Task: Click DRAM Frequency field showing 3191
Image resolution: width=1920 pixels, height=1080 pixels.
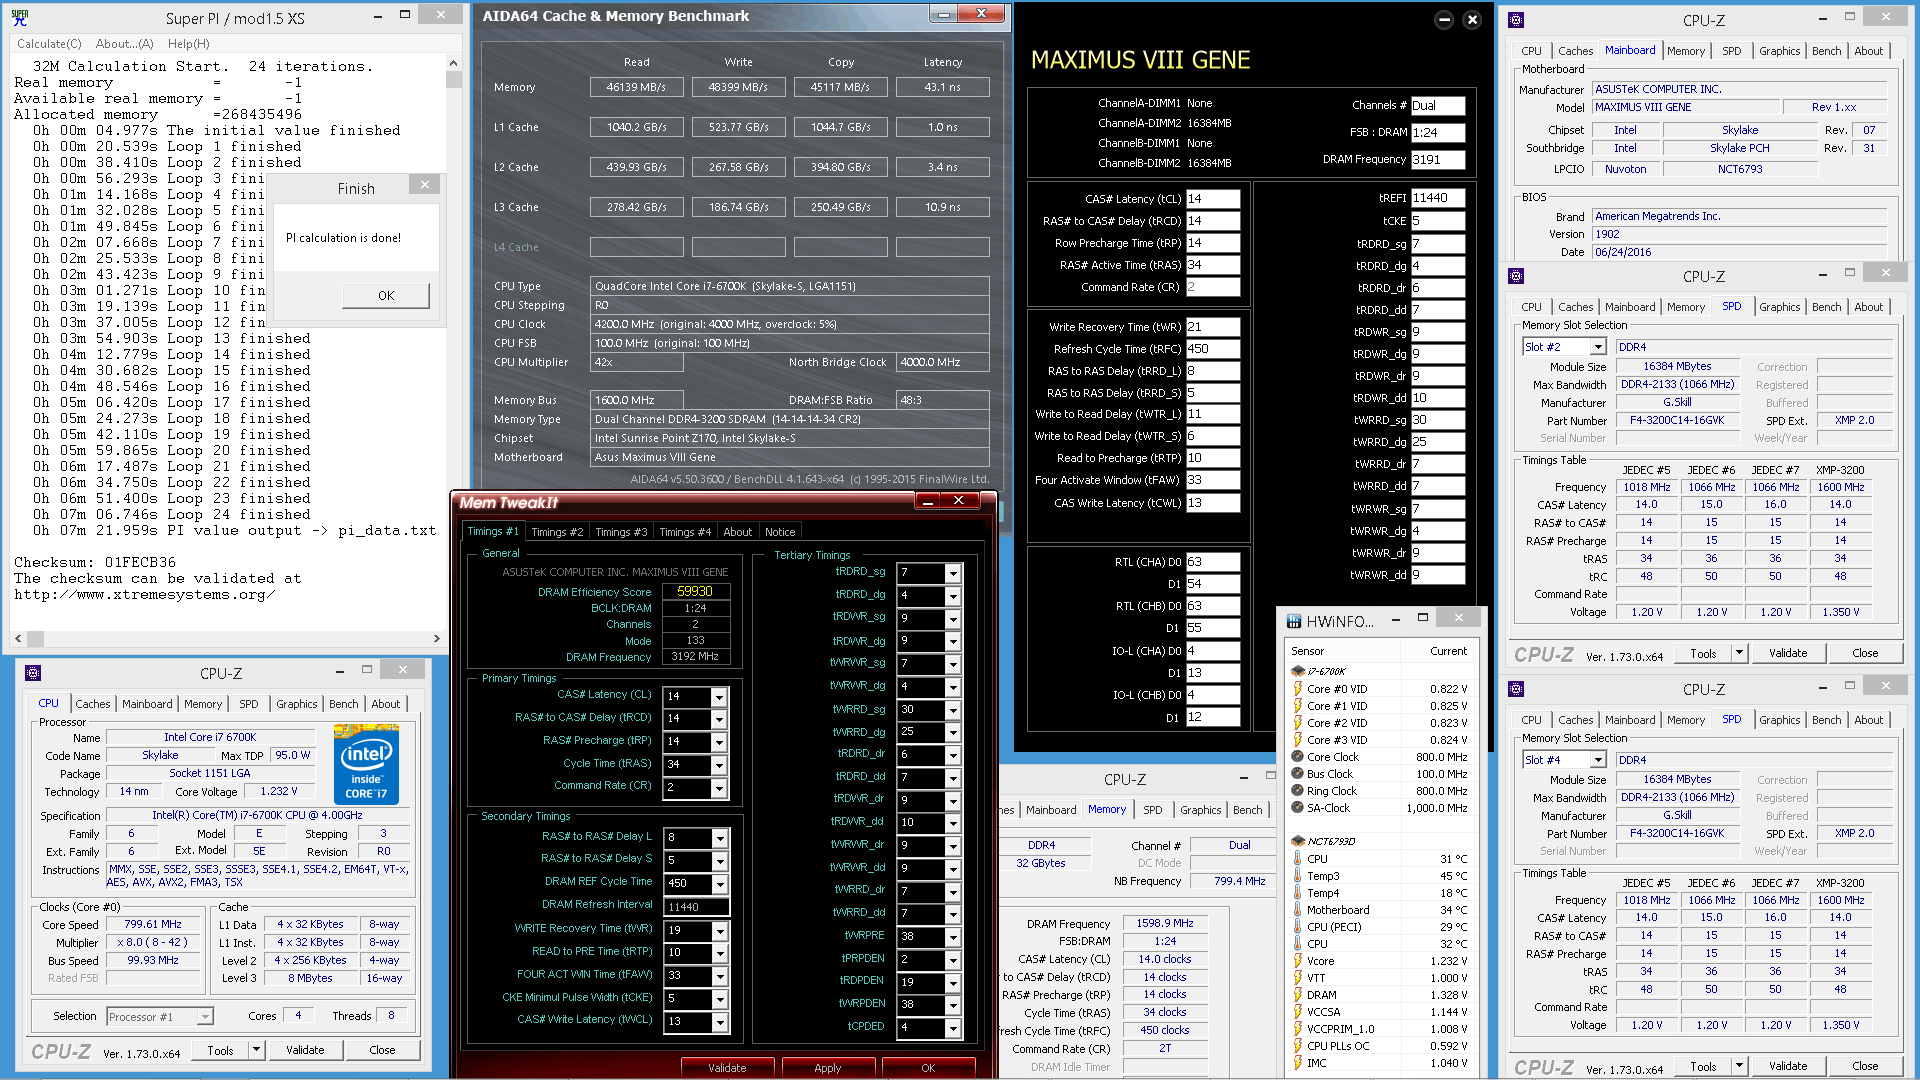Action: pyautogui.click(x=1437, y=159)
